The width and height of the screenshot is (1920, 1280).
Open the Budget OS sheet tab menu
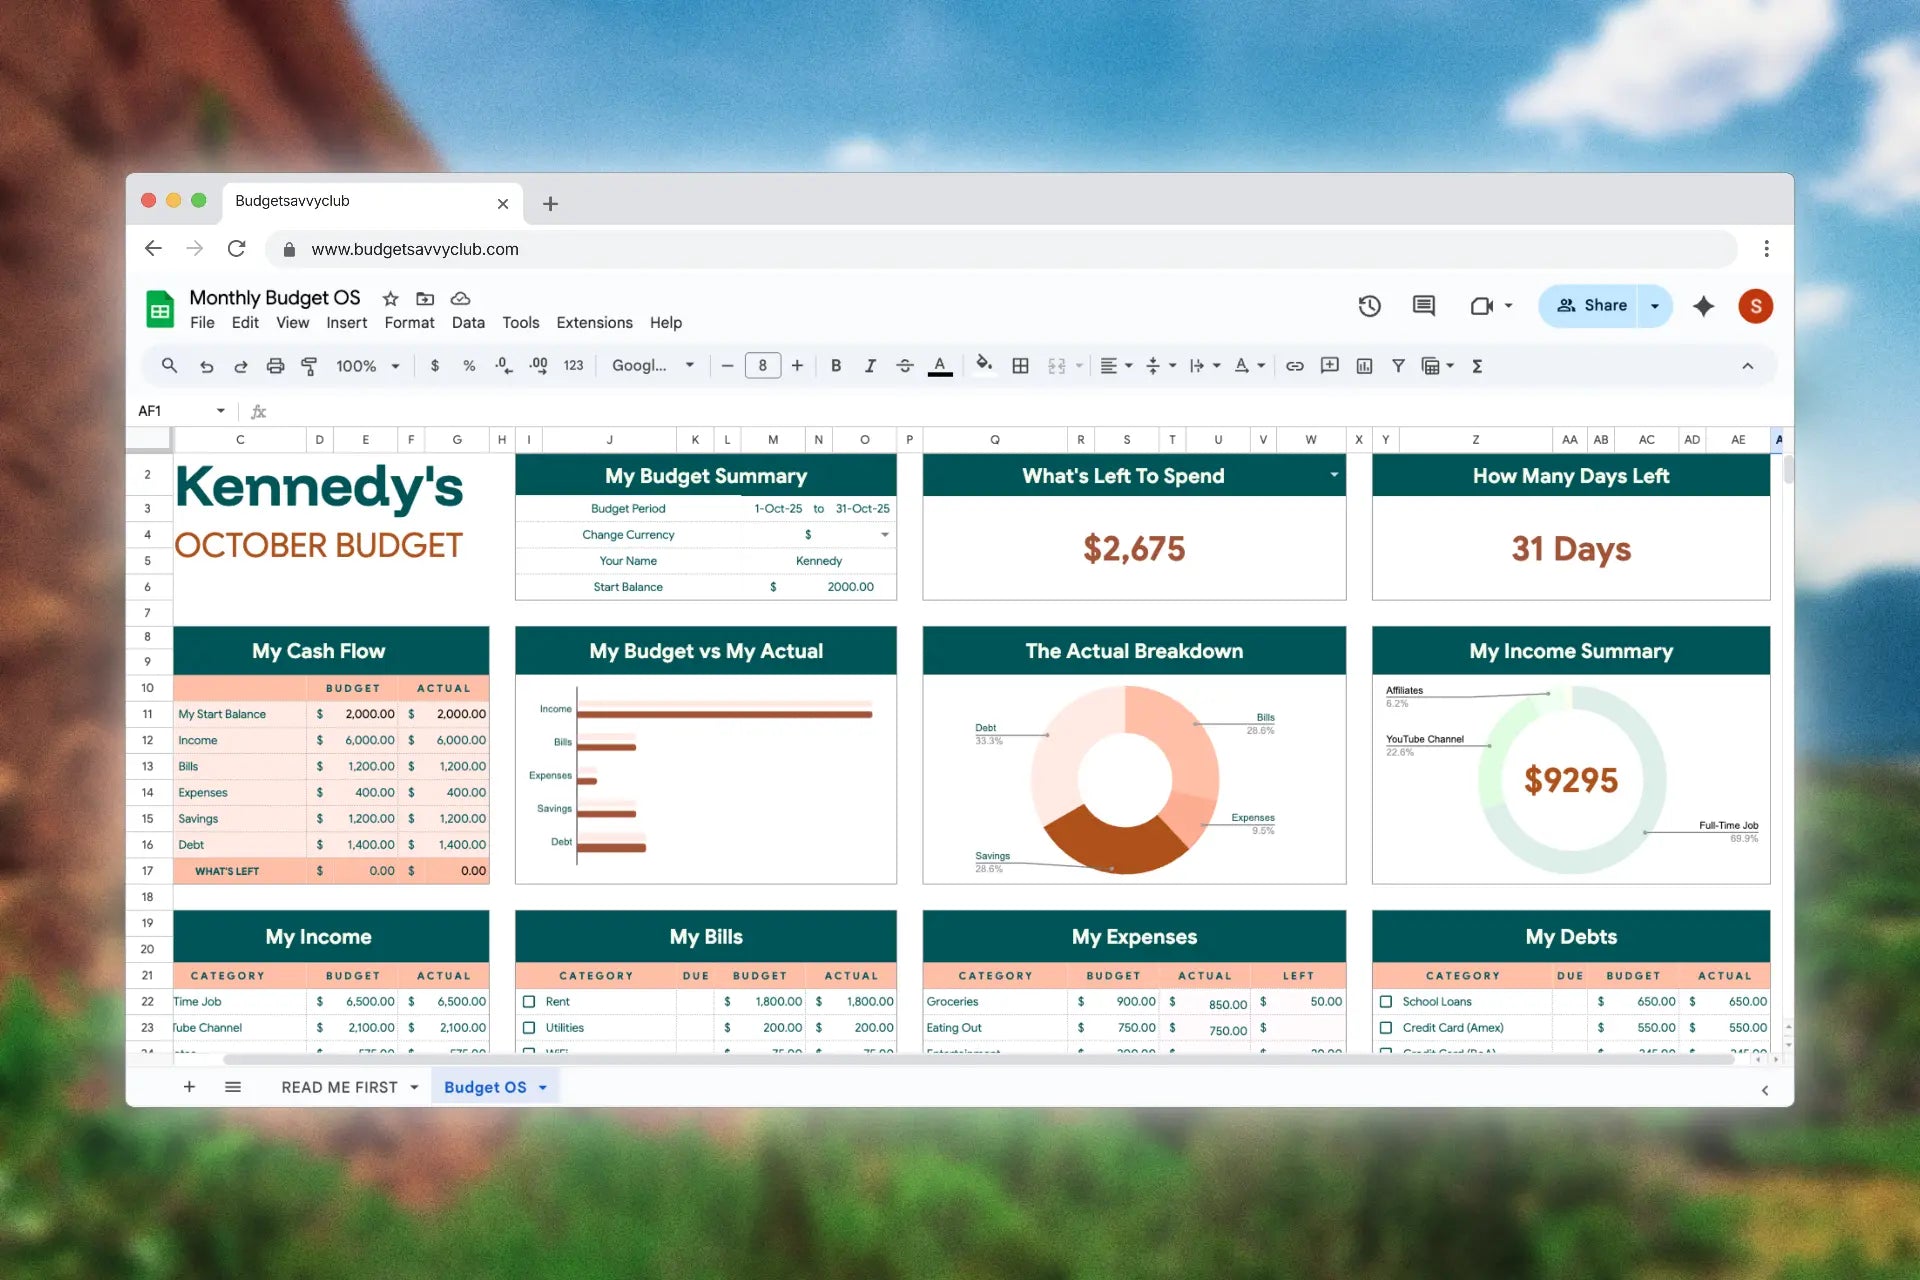pos(543,1087)
